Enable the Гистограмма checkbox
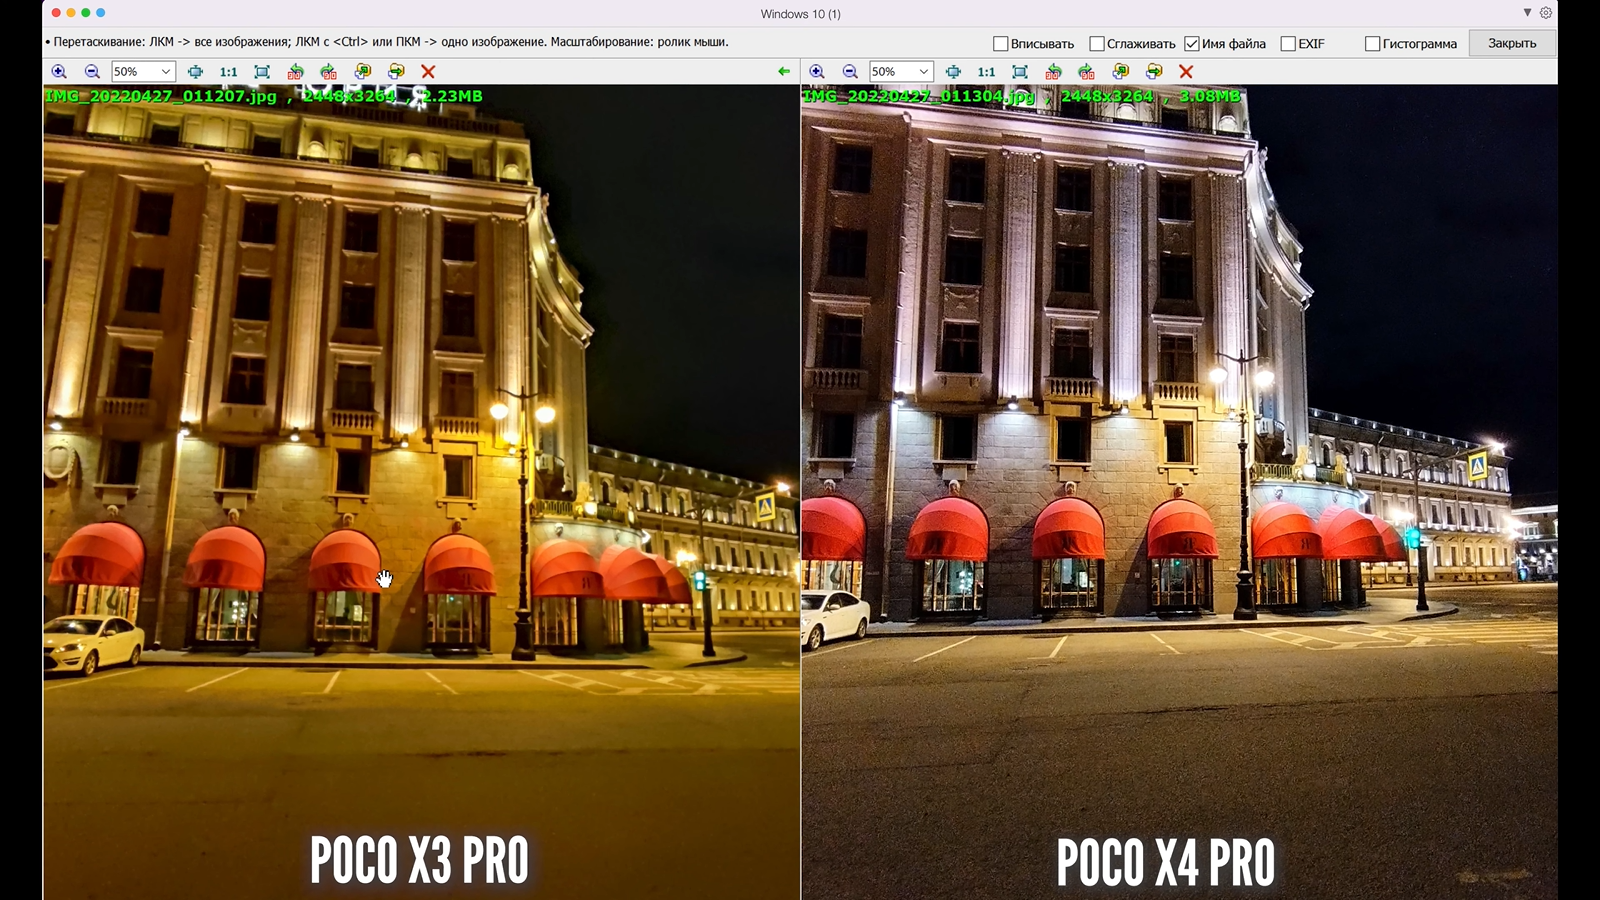Image resolution: width=1600 pixels, height=900 pixels. pyautogui.click(x=1372, y=44)
